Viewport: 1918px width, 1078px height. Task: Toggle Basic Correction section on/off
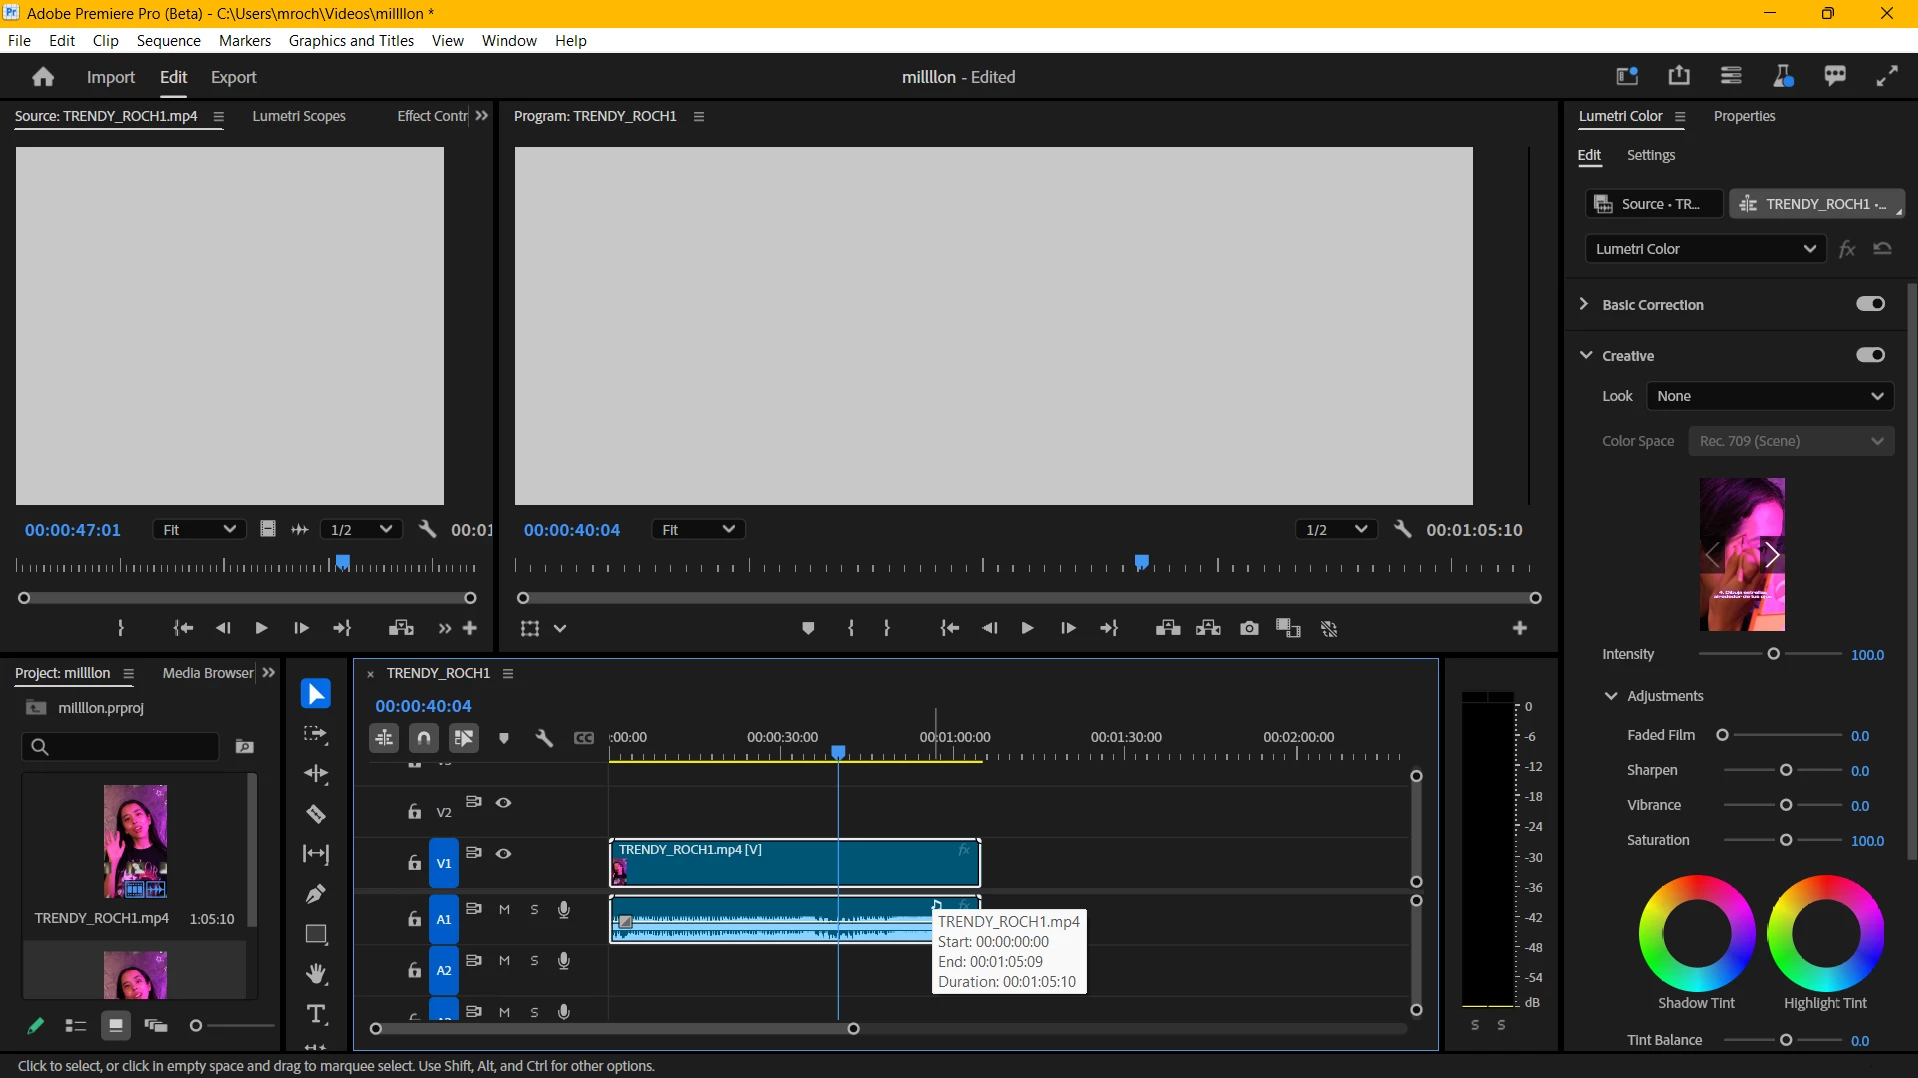pyautogui.click(x=1870, y=304)
